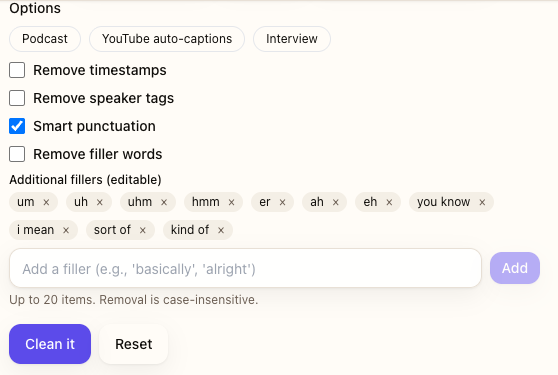Apply the Podcast preset
The height and width of the screenshot is (375, 558).
click(45, 39)
